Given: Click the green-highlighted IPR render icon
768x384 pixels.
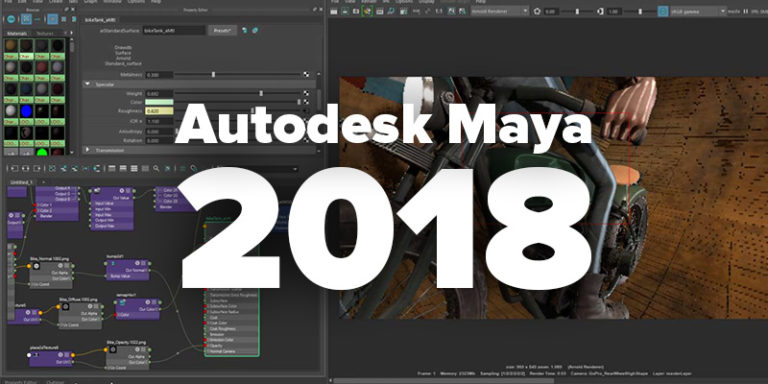Looking at the screenshot, I should (x=367, y=11).
